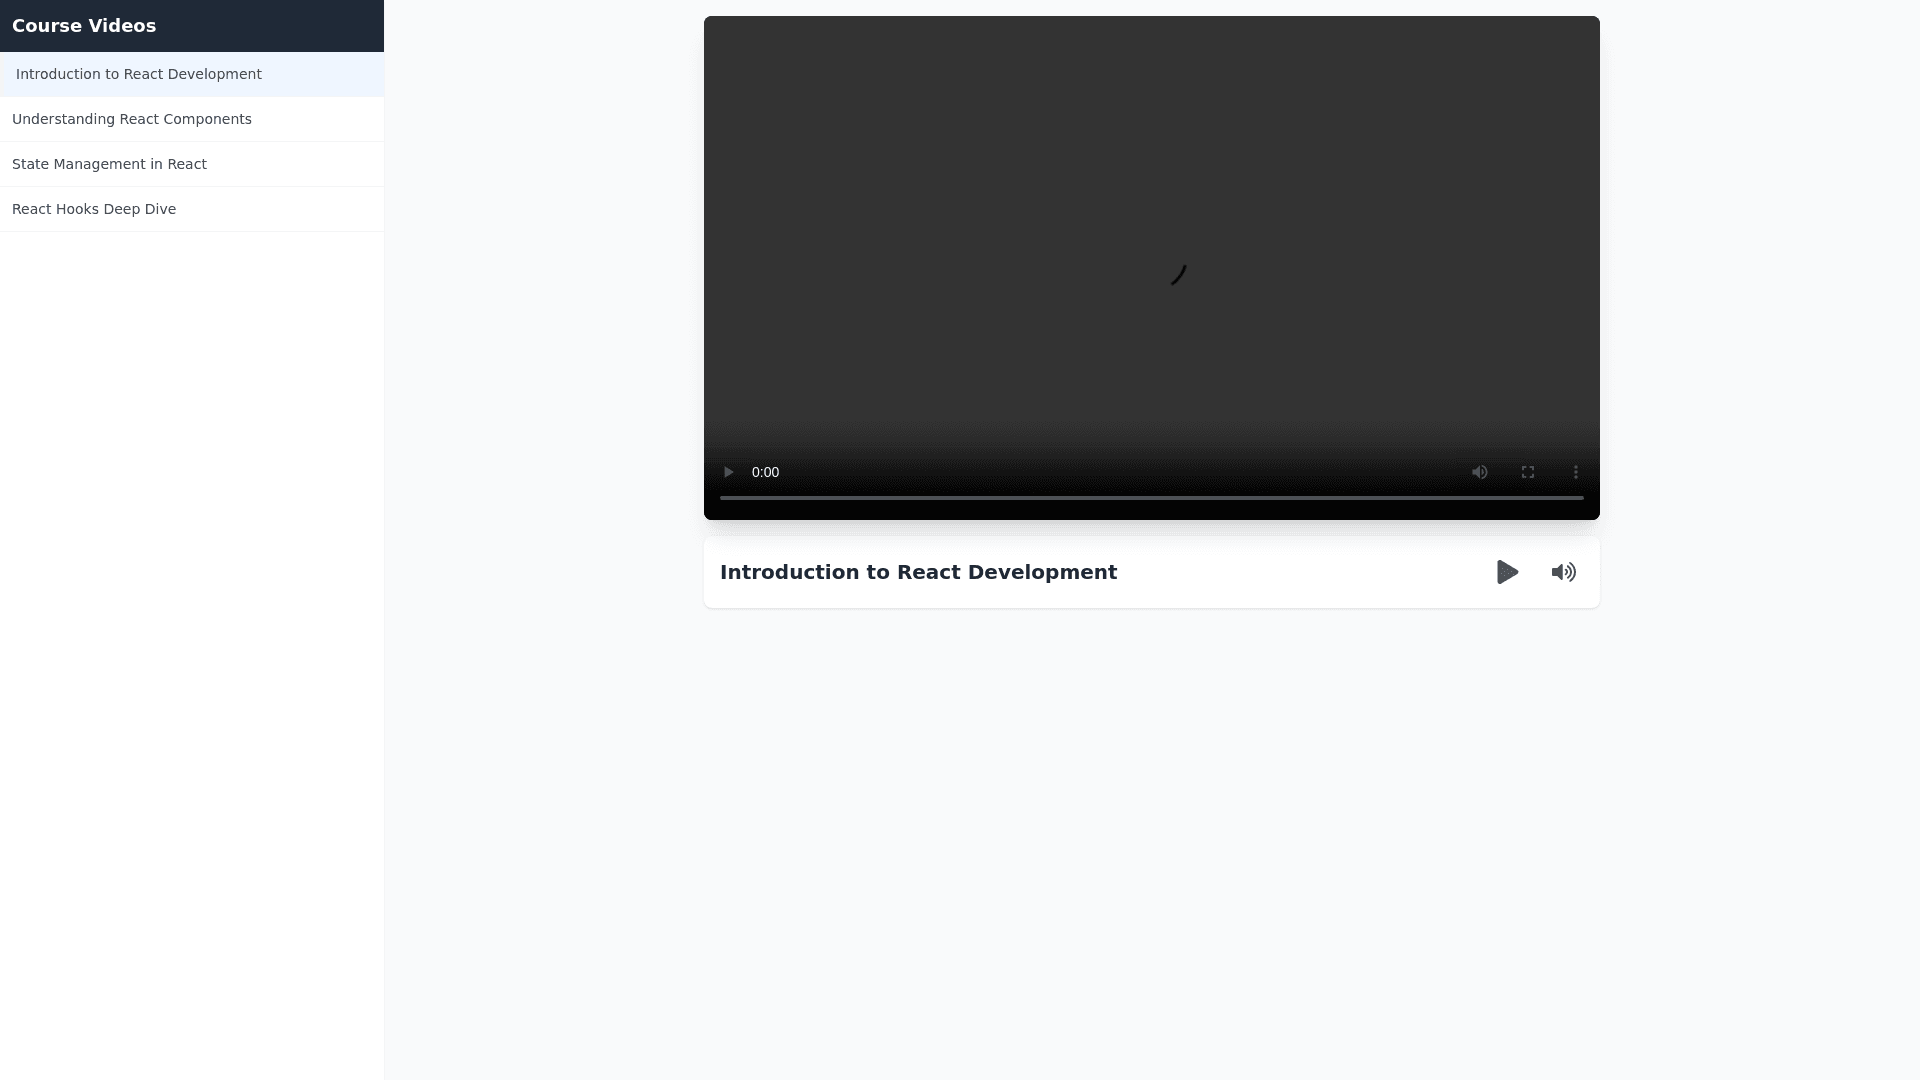Click the Course Videos sidebar header
This screenshot has height=1080, width=1920.
tap(84, 26)
